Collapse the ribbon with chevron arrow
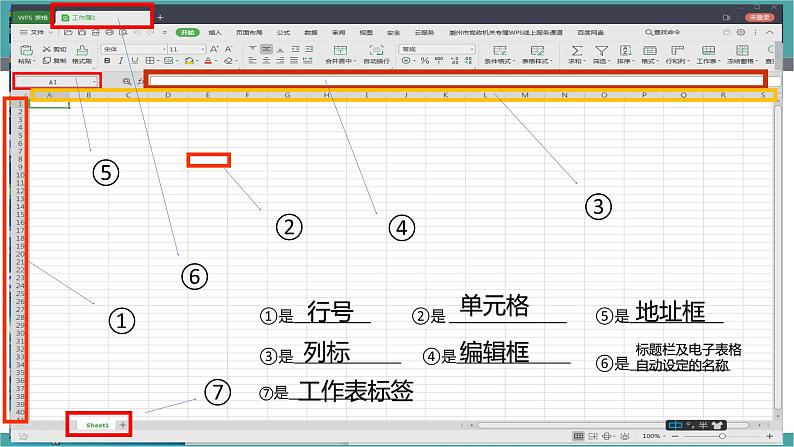This screenshot has height=447, width=794. [x=770, y=32]
